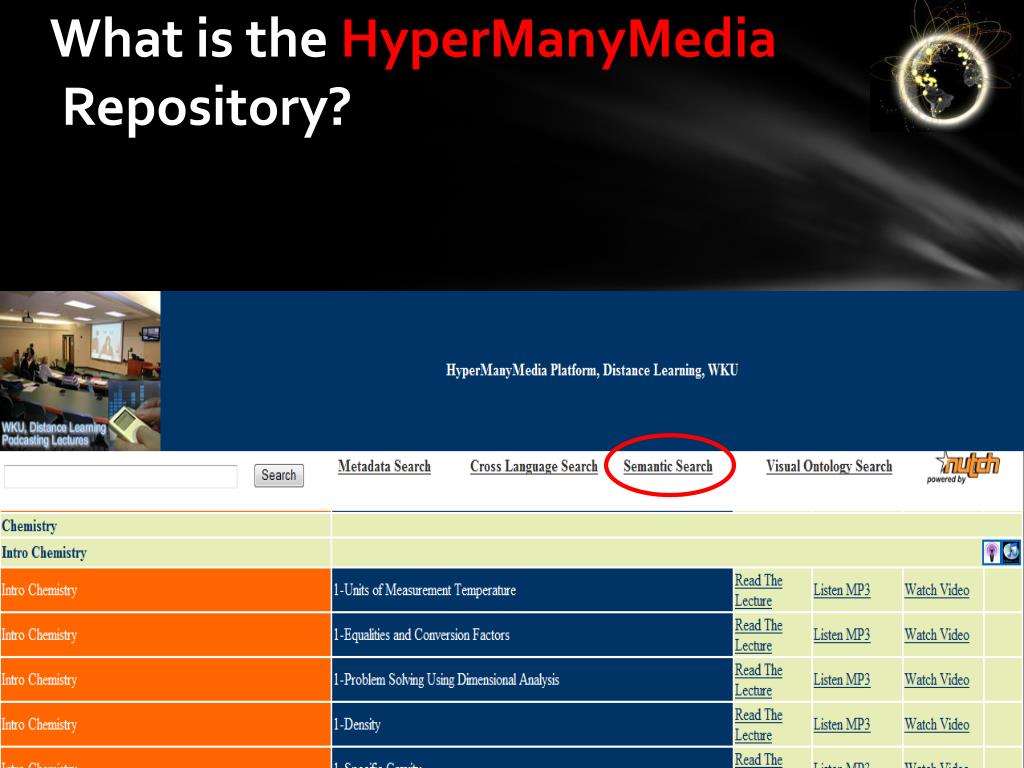Click Intro Chemistry cell beside Units of Measurement
Viewport: 1024px width, 768px height.
coord(165,590)
